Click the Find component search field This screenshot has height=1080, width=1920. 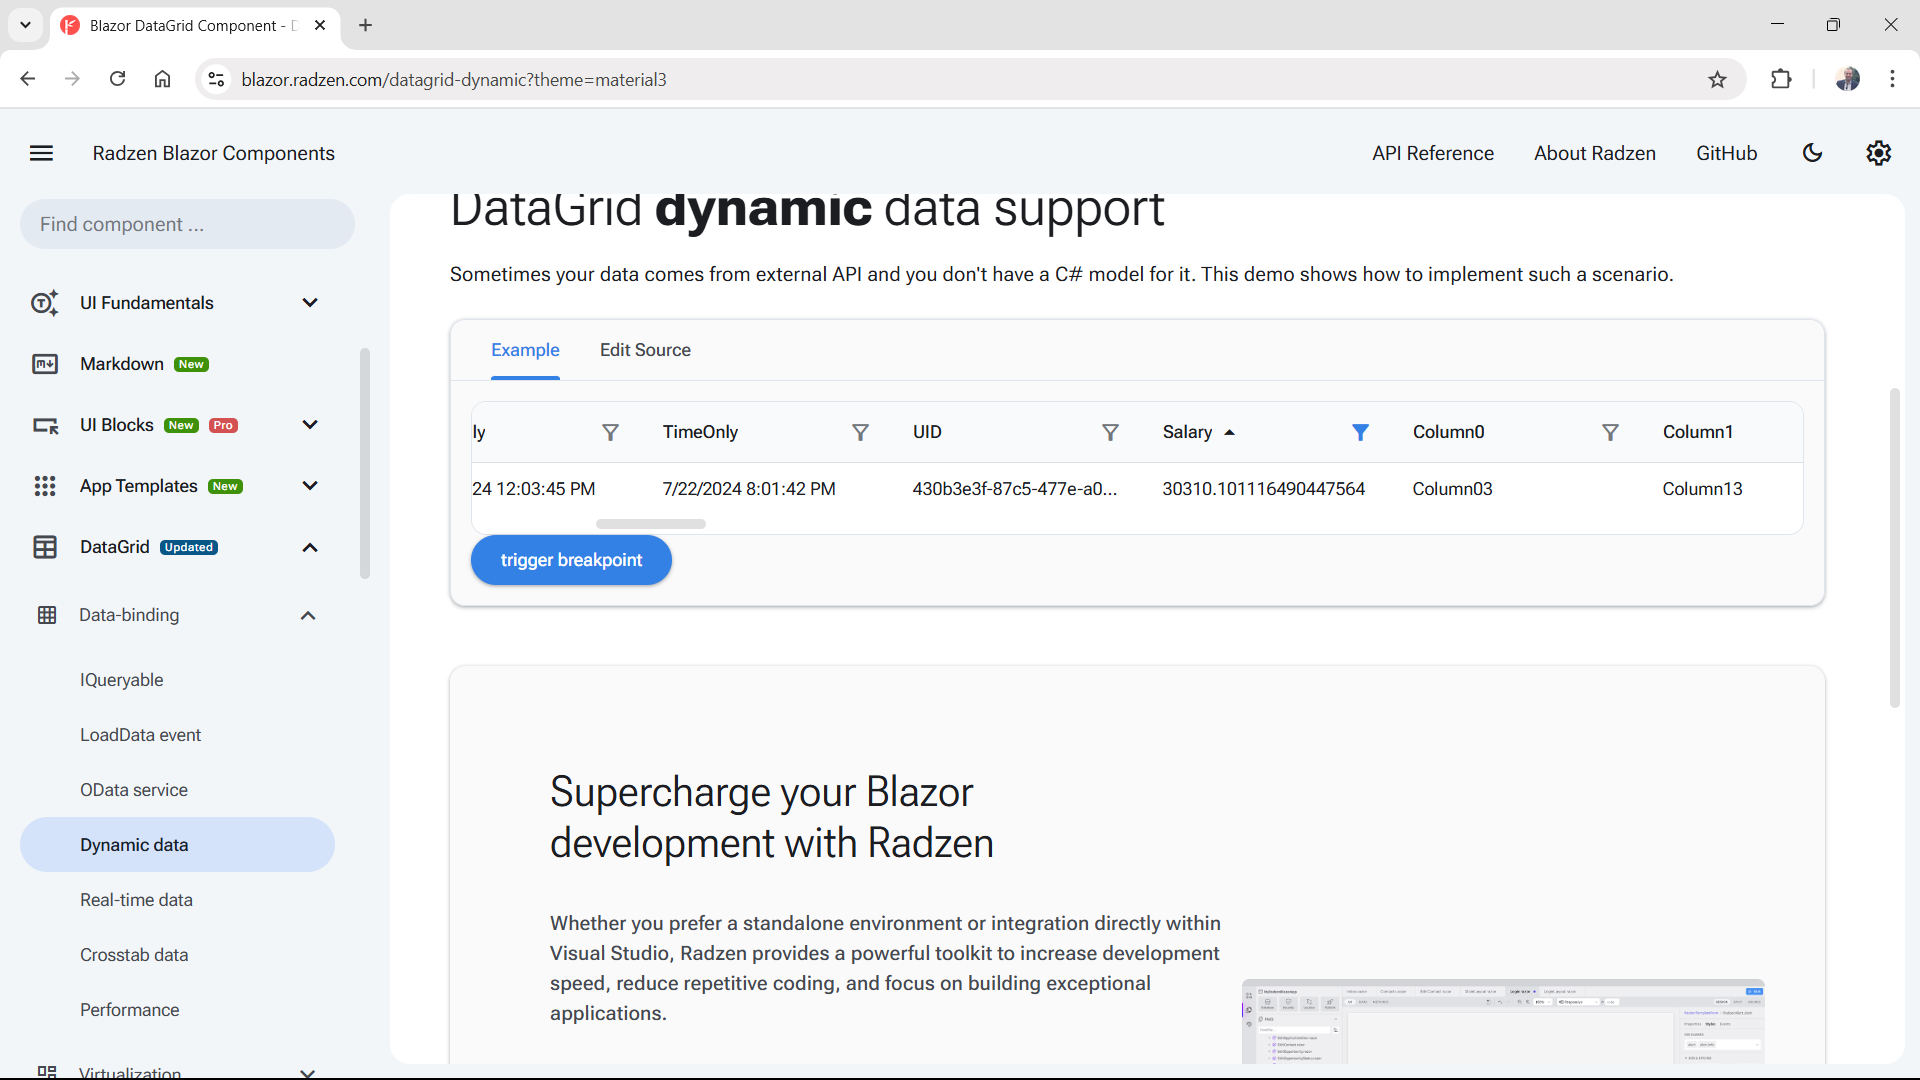187,224
